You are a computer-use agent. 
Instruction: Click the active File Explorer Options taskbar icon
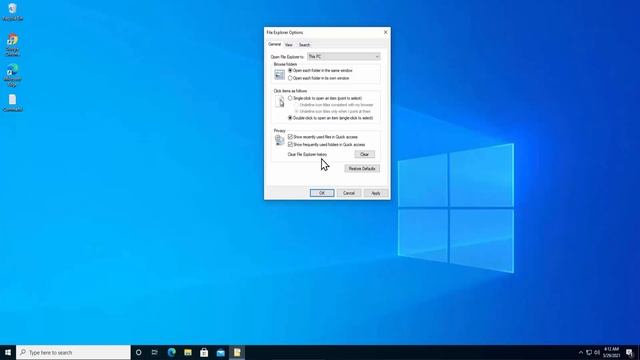(237, 352)
